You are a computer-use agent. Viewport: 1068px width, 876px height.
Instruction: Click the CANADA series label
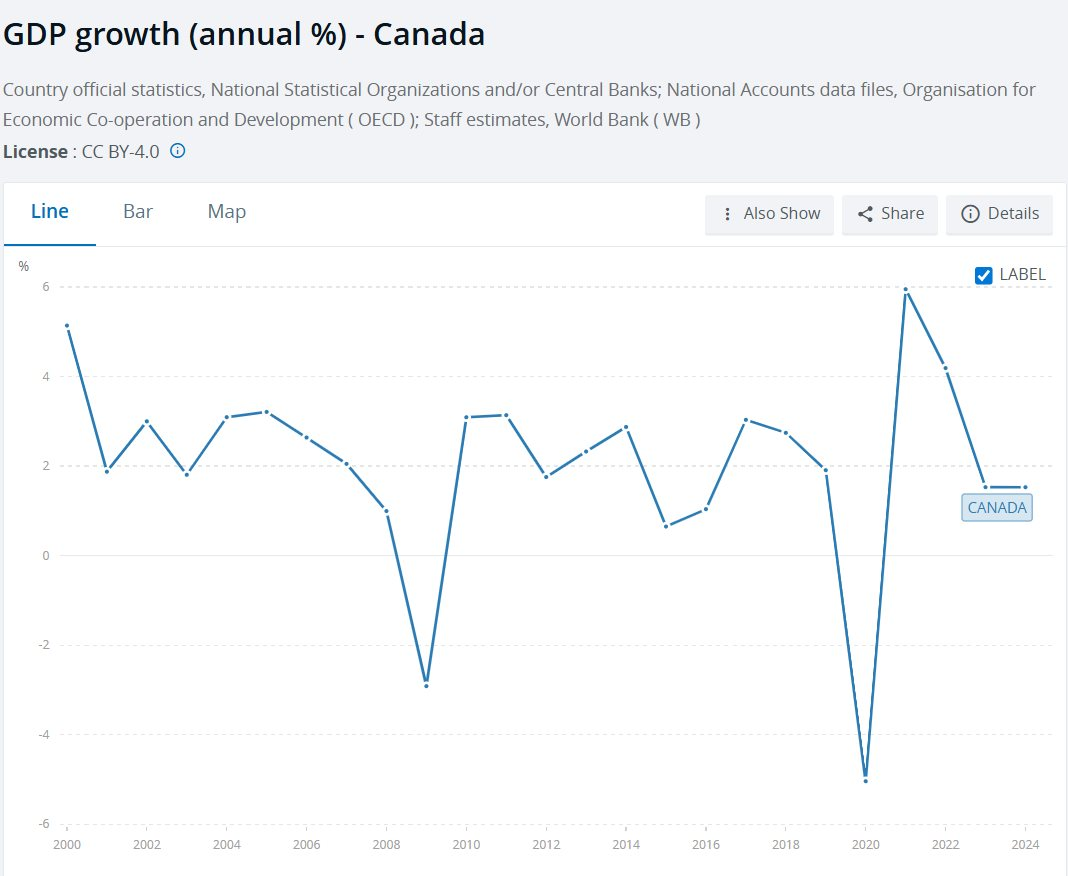coord(997,507)
